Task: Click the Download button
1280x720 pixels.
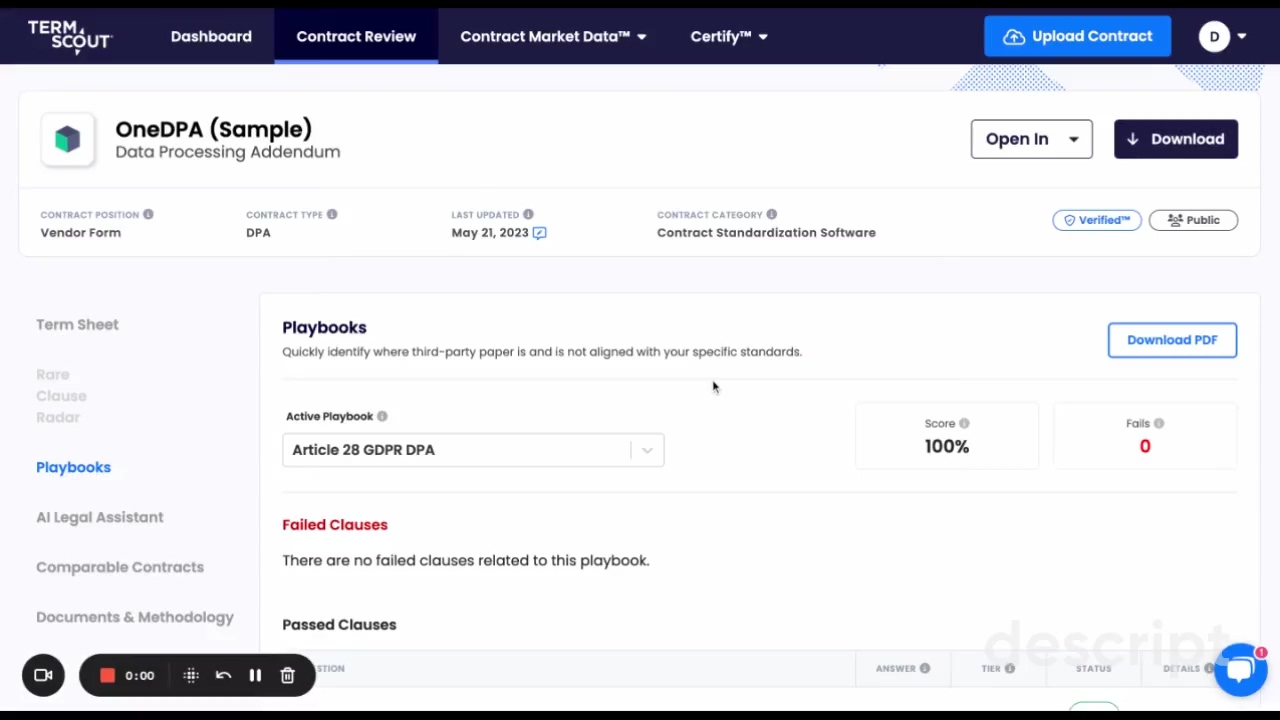Action: click(1176, 139)
